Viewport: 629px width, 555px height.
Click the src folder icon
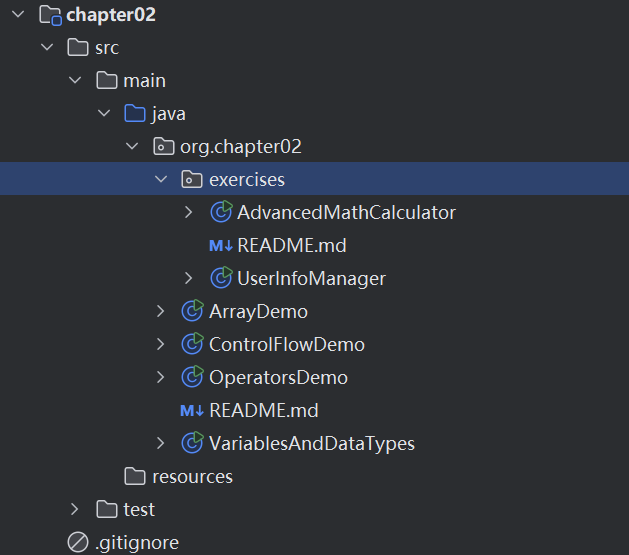pos(78,47)
